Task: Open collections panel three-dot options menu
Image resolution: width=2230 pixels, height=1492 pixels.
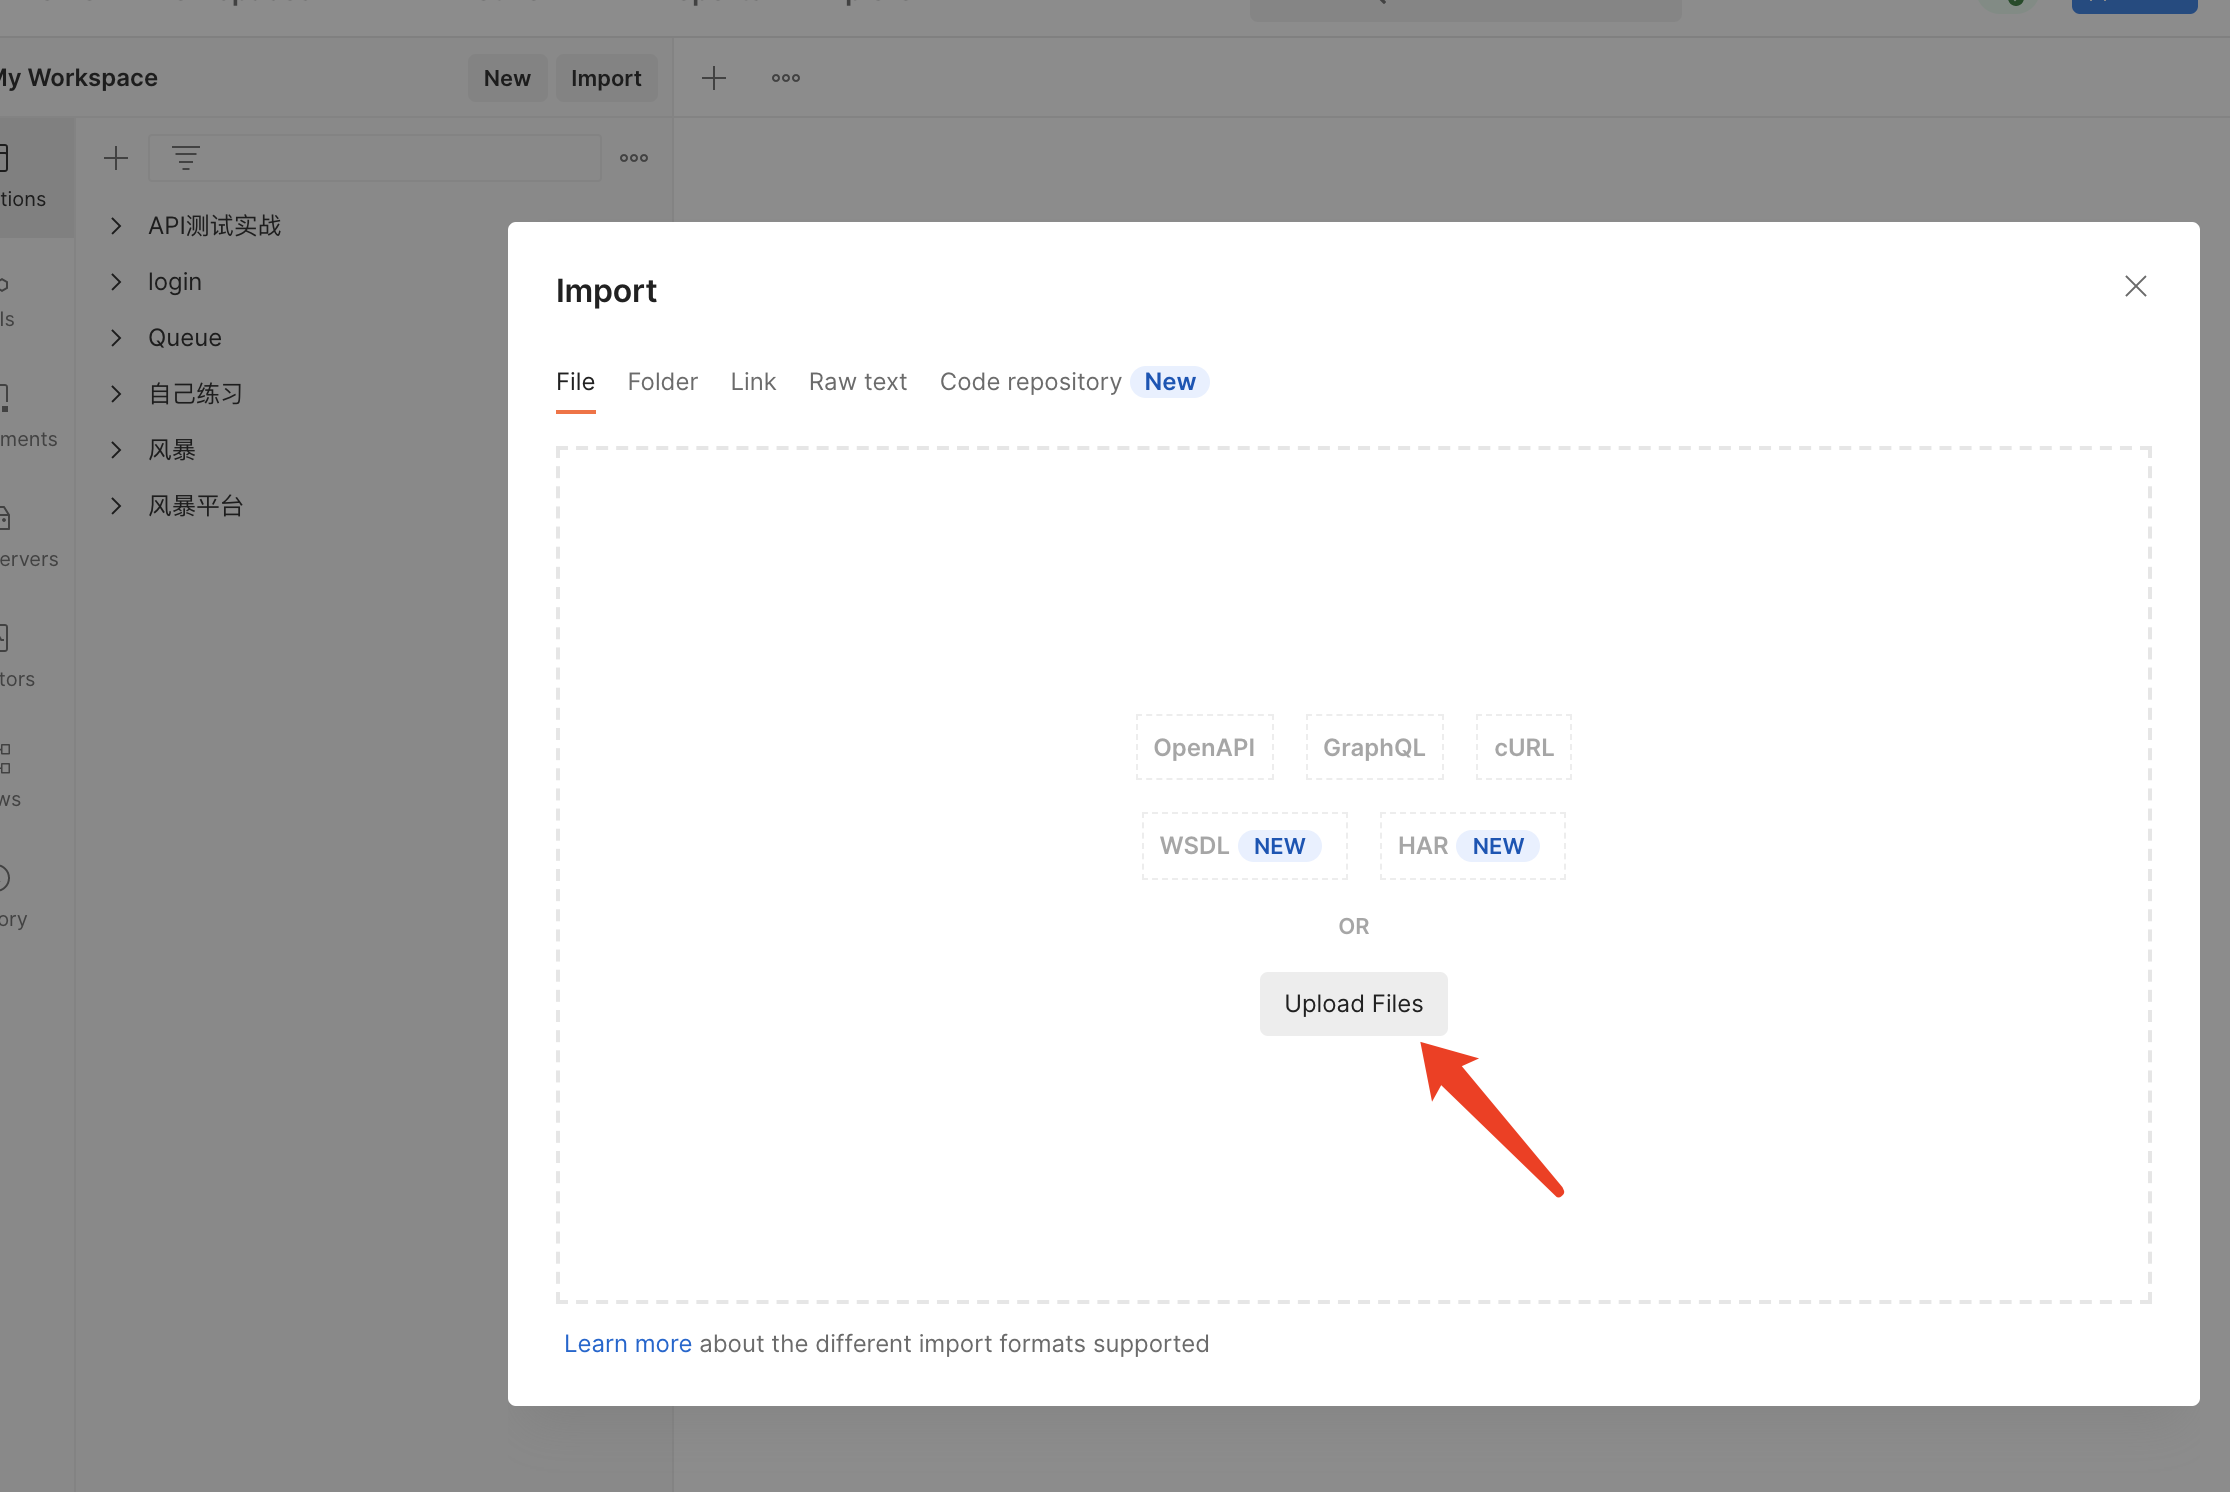Action: [x=633, y=158]
